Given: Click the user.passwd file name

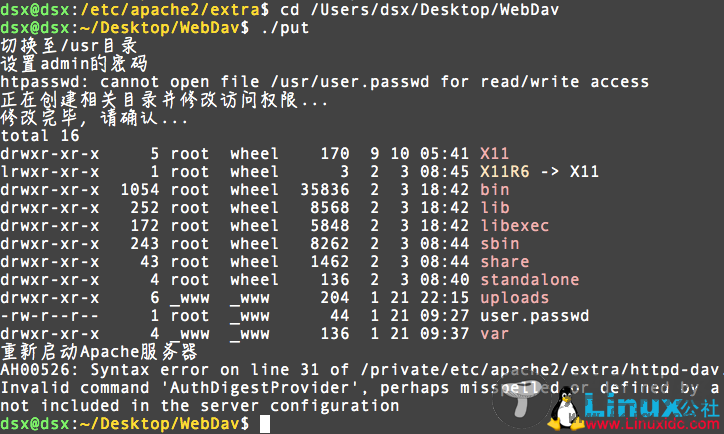Looking at the screenshot, I should (535, 315).
